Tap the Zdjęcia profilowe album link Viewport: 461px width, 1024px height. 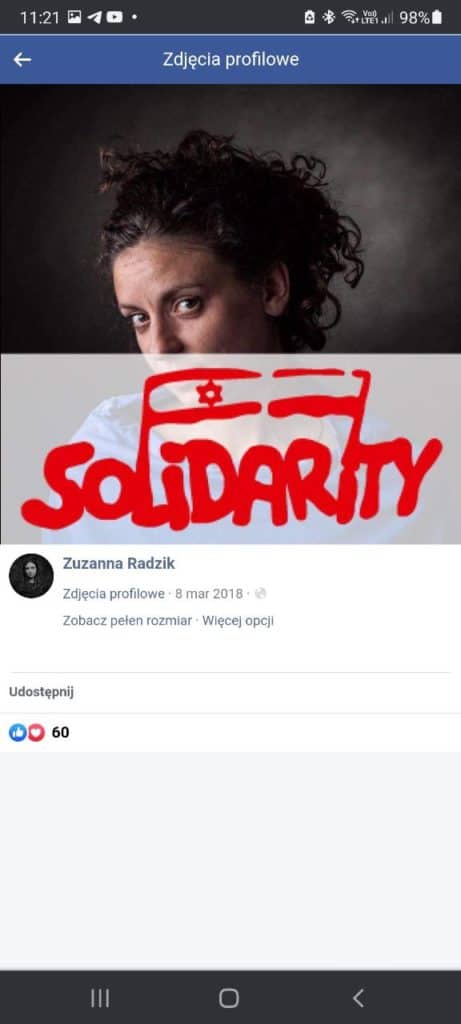pyautogui.click(x=114, y=594)
